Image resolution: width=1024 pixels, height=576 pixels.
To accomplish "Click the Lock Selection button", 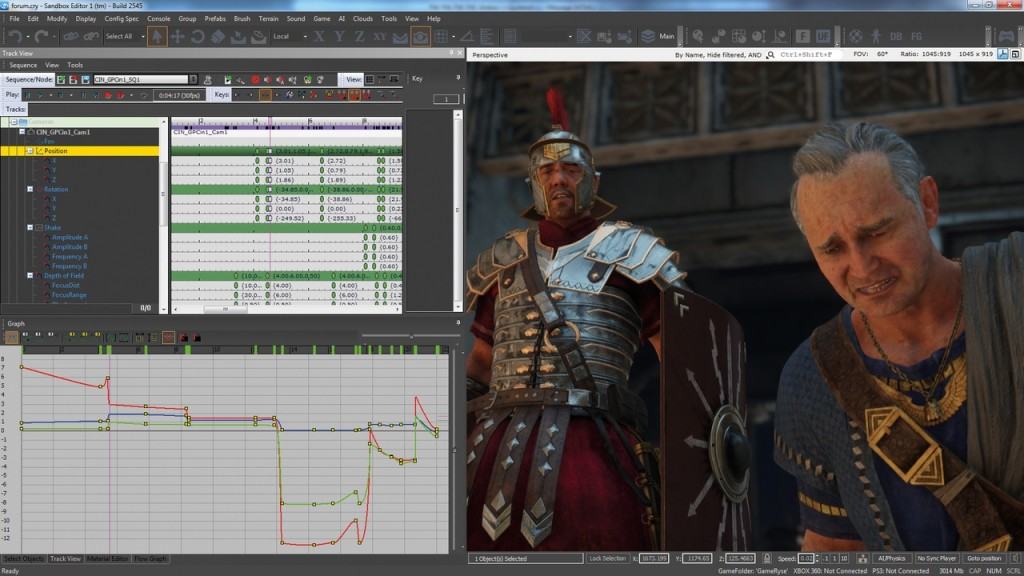I will click(x=607, y=558).
